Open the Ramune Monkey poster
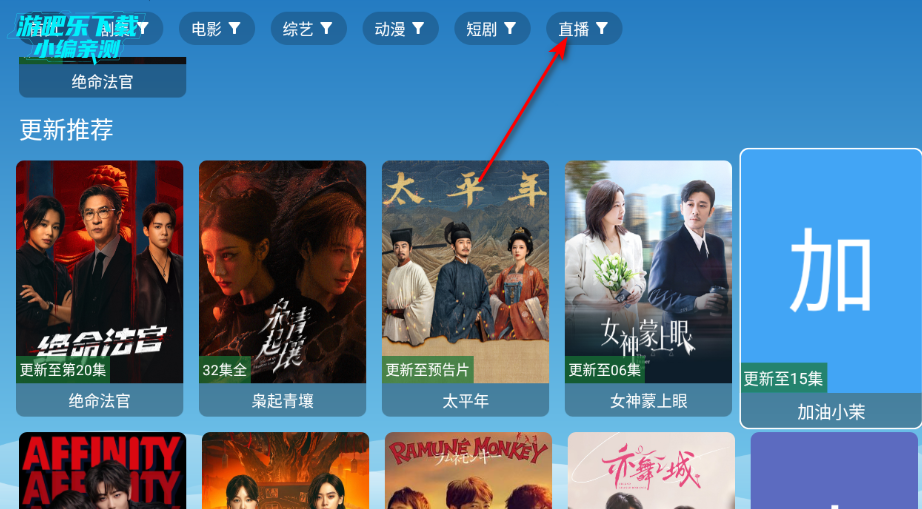 tap(468, 470)
